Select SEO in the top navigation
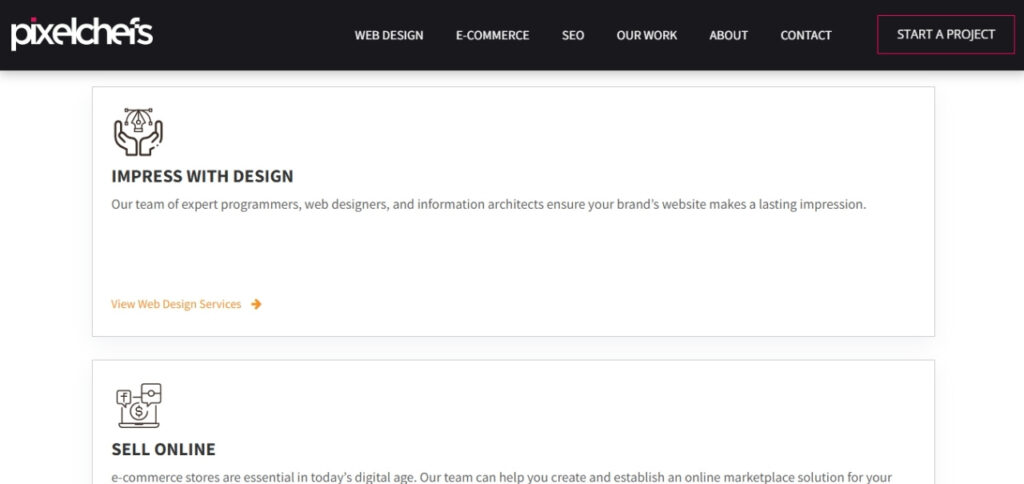This screenshot has width=1024, height=484. point(573,35)
